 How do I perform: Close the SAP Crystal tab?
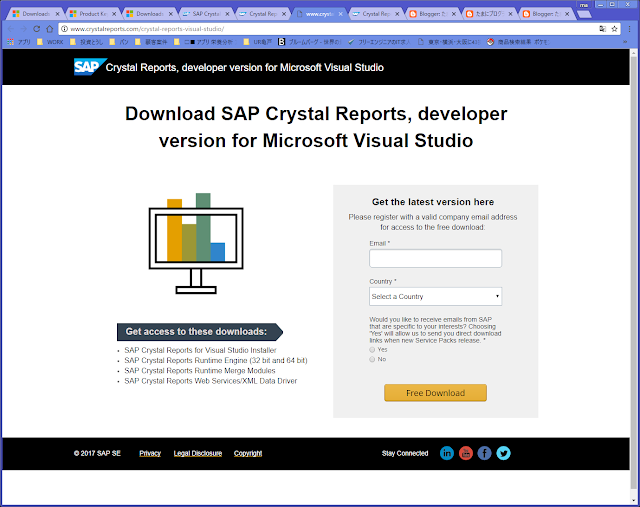click(x=227, y=14)
